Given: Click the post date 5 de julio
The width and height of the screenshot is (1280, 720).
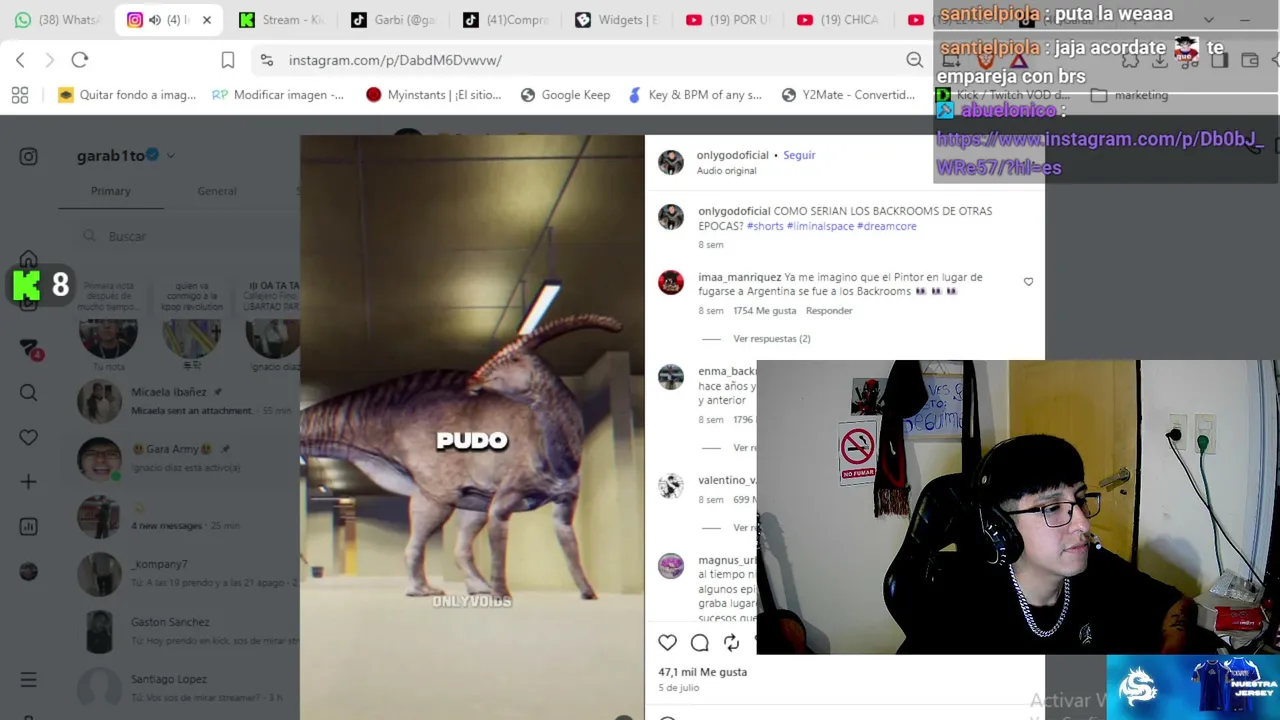Looking at the screenshot, I should click(679, 688).
